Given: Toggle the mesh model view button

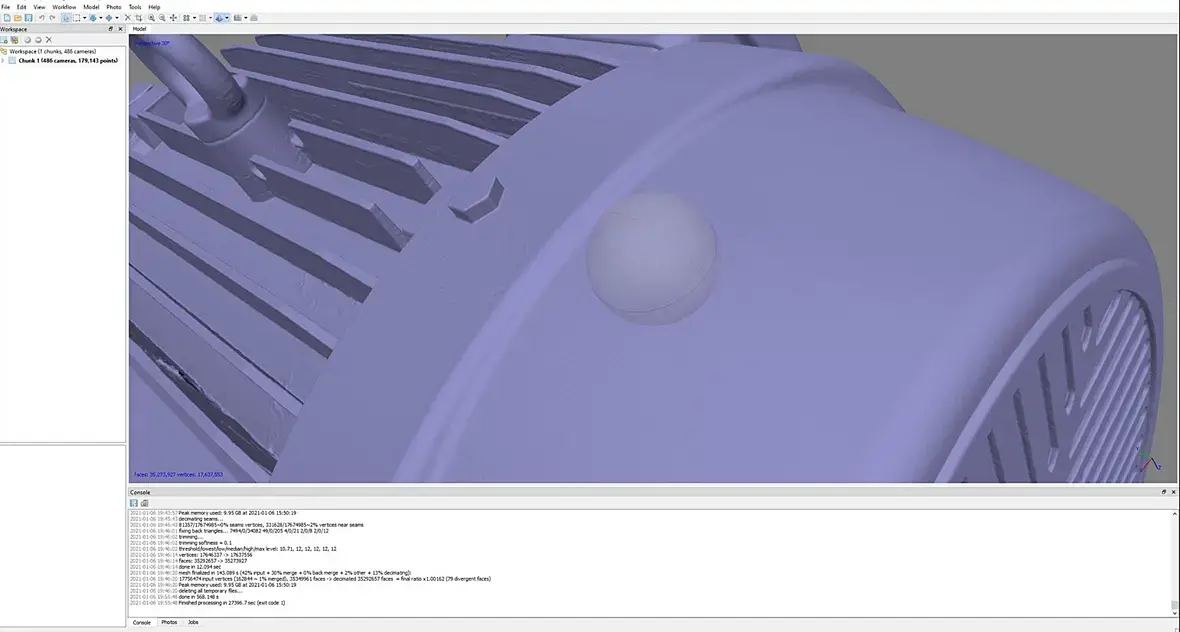Looking at the screenshot, I should pyautogui.click(x=219, y=18).
